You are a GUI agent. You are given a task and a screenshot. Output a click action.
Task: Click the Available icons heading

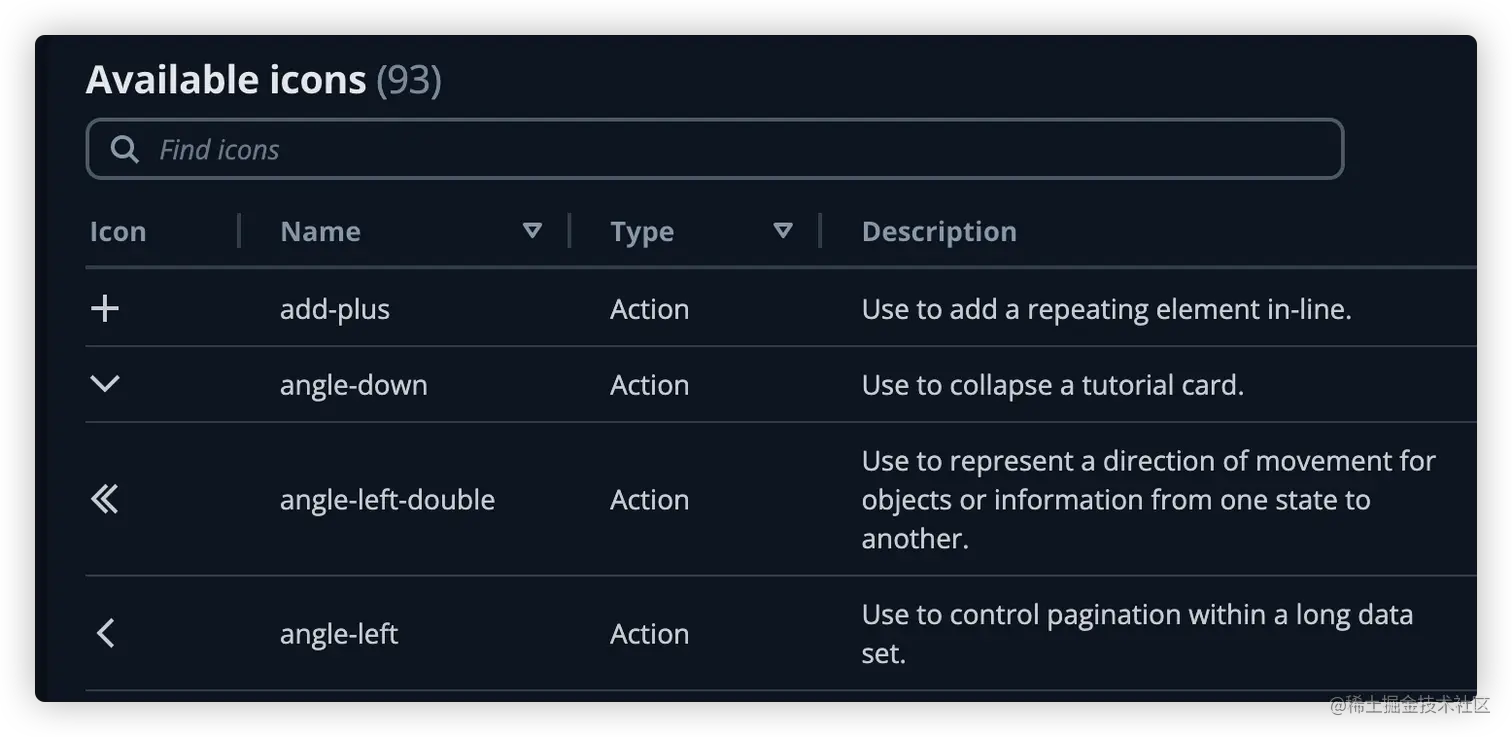tap(226, 80)
